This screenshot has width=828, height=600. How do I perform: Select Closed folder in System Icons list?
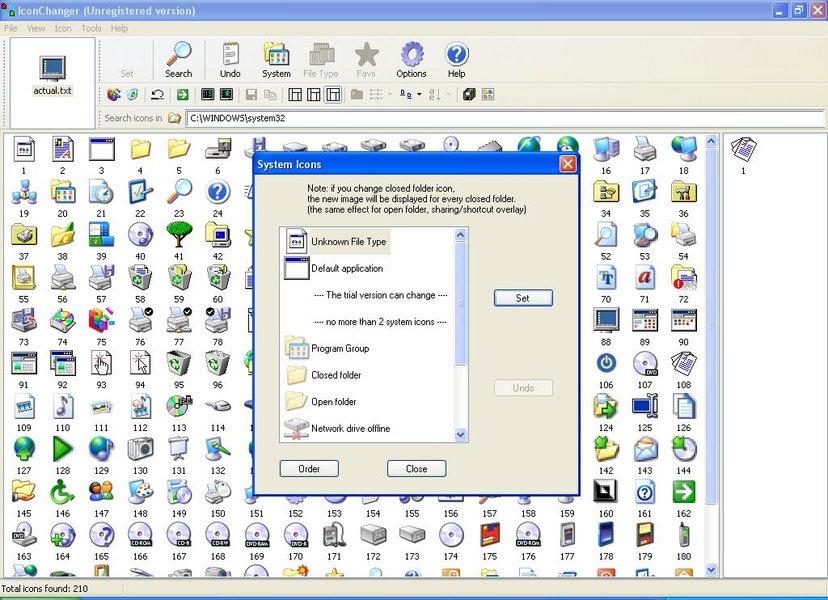pyautogui.click(x=336, y=375)
